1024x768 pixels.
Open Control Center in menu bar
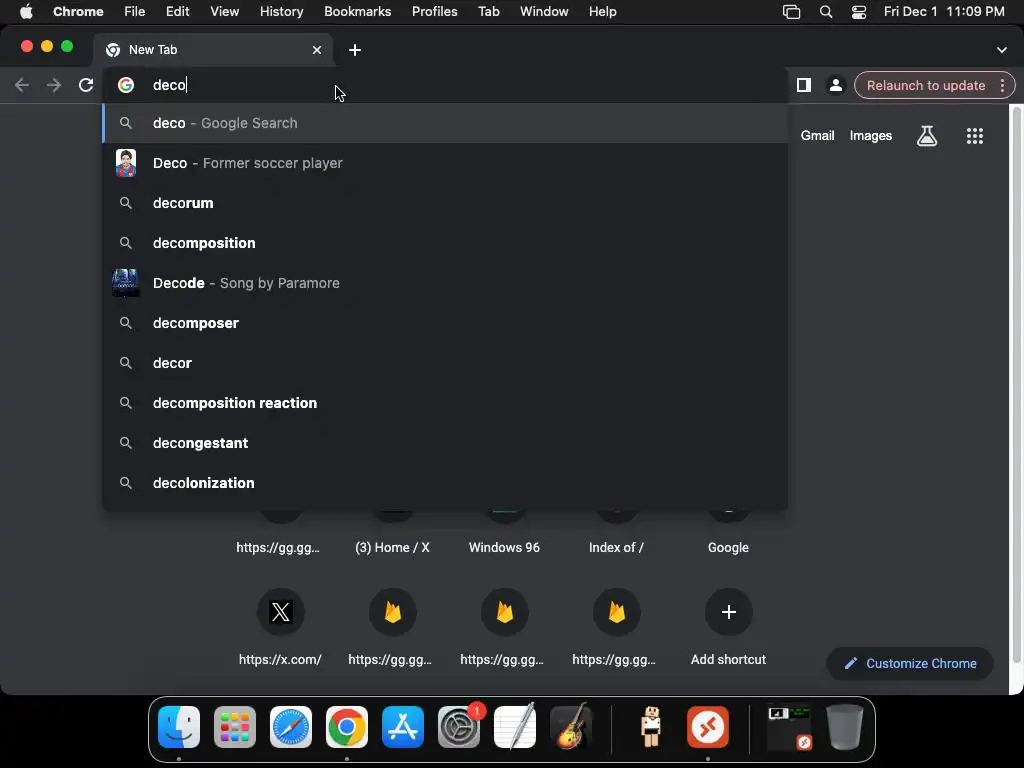pos(859,11)
